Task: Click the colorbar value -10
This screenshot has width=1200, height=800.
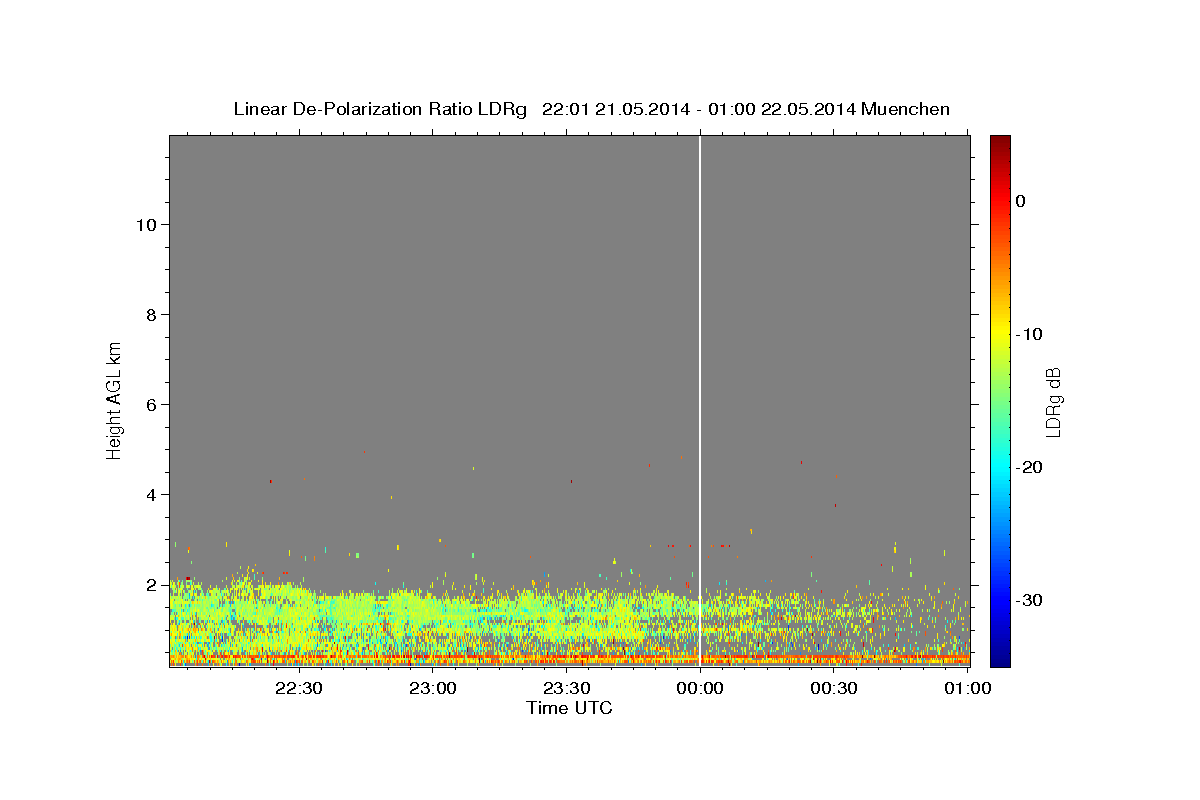Action: click(x=1029, y=334)
